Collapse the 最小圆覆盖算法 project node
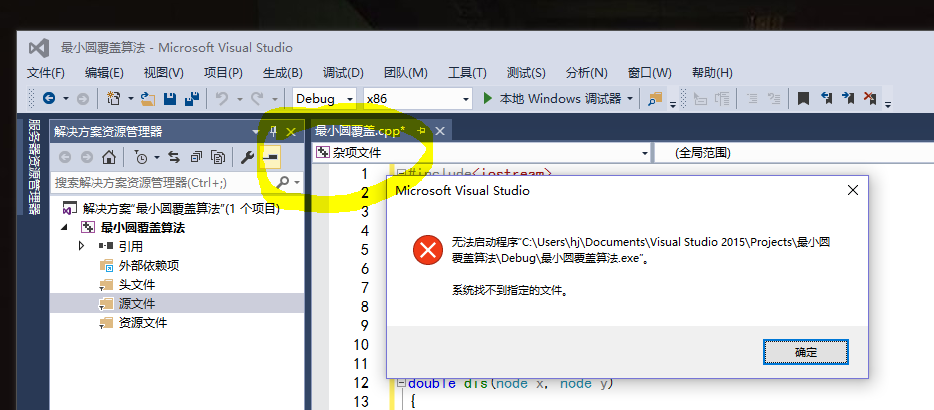This screenshot has height=410, width=934. [x=64, y=228]
